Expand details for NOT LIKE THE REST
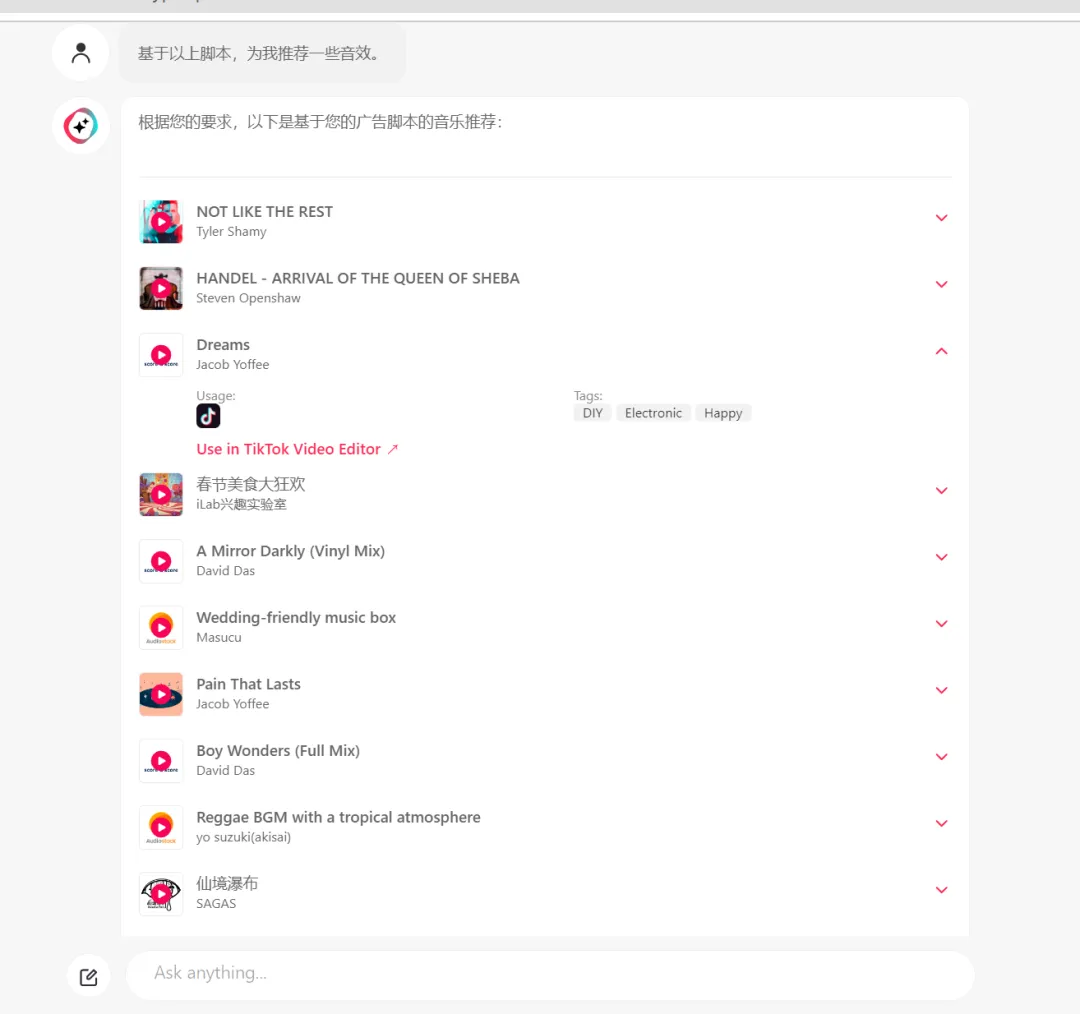1080x1014 pixels. [942, 218]
